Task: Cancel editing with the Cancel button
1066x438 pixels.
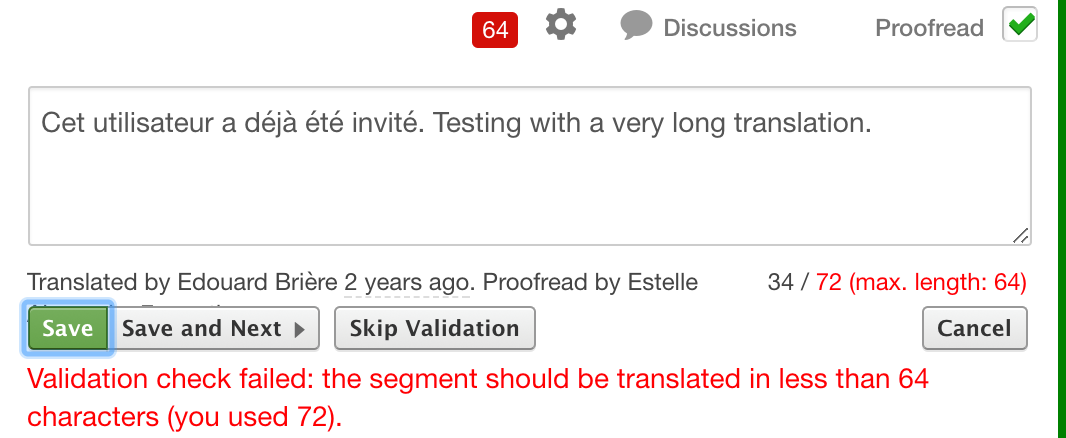Action: pos(974,329)
